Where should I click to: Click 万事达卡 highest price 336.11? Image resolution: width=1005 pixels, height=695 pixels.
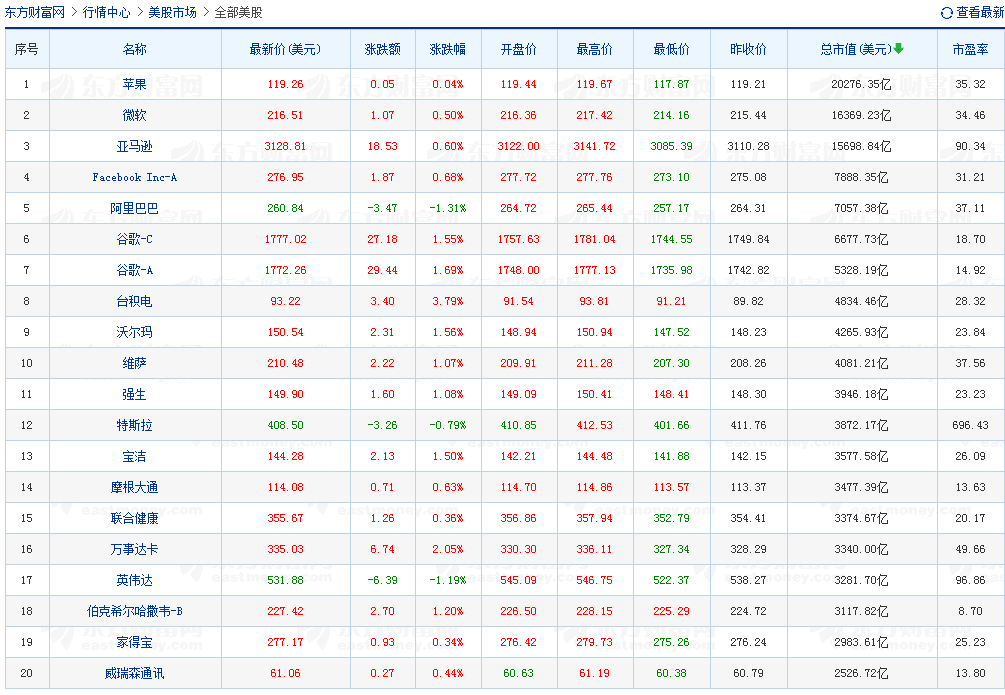(x=594, y=549)
